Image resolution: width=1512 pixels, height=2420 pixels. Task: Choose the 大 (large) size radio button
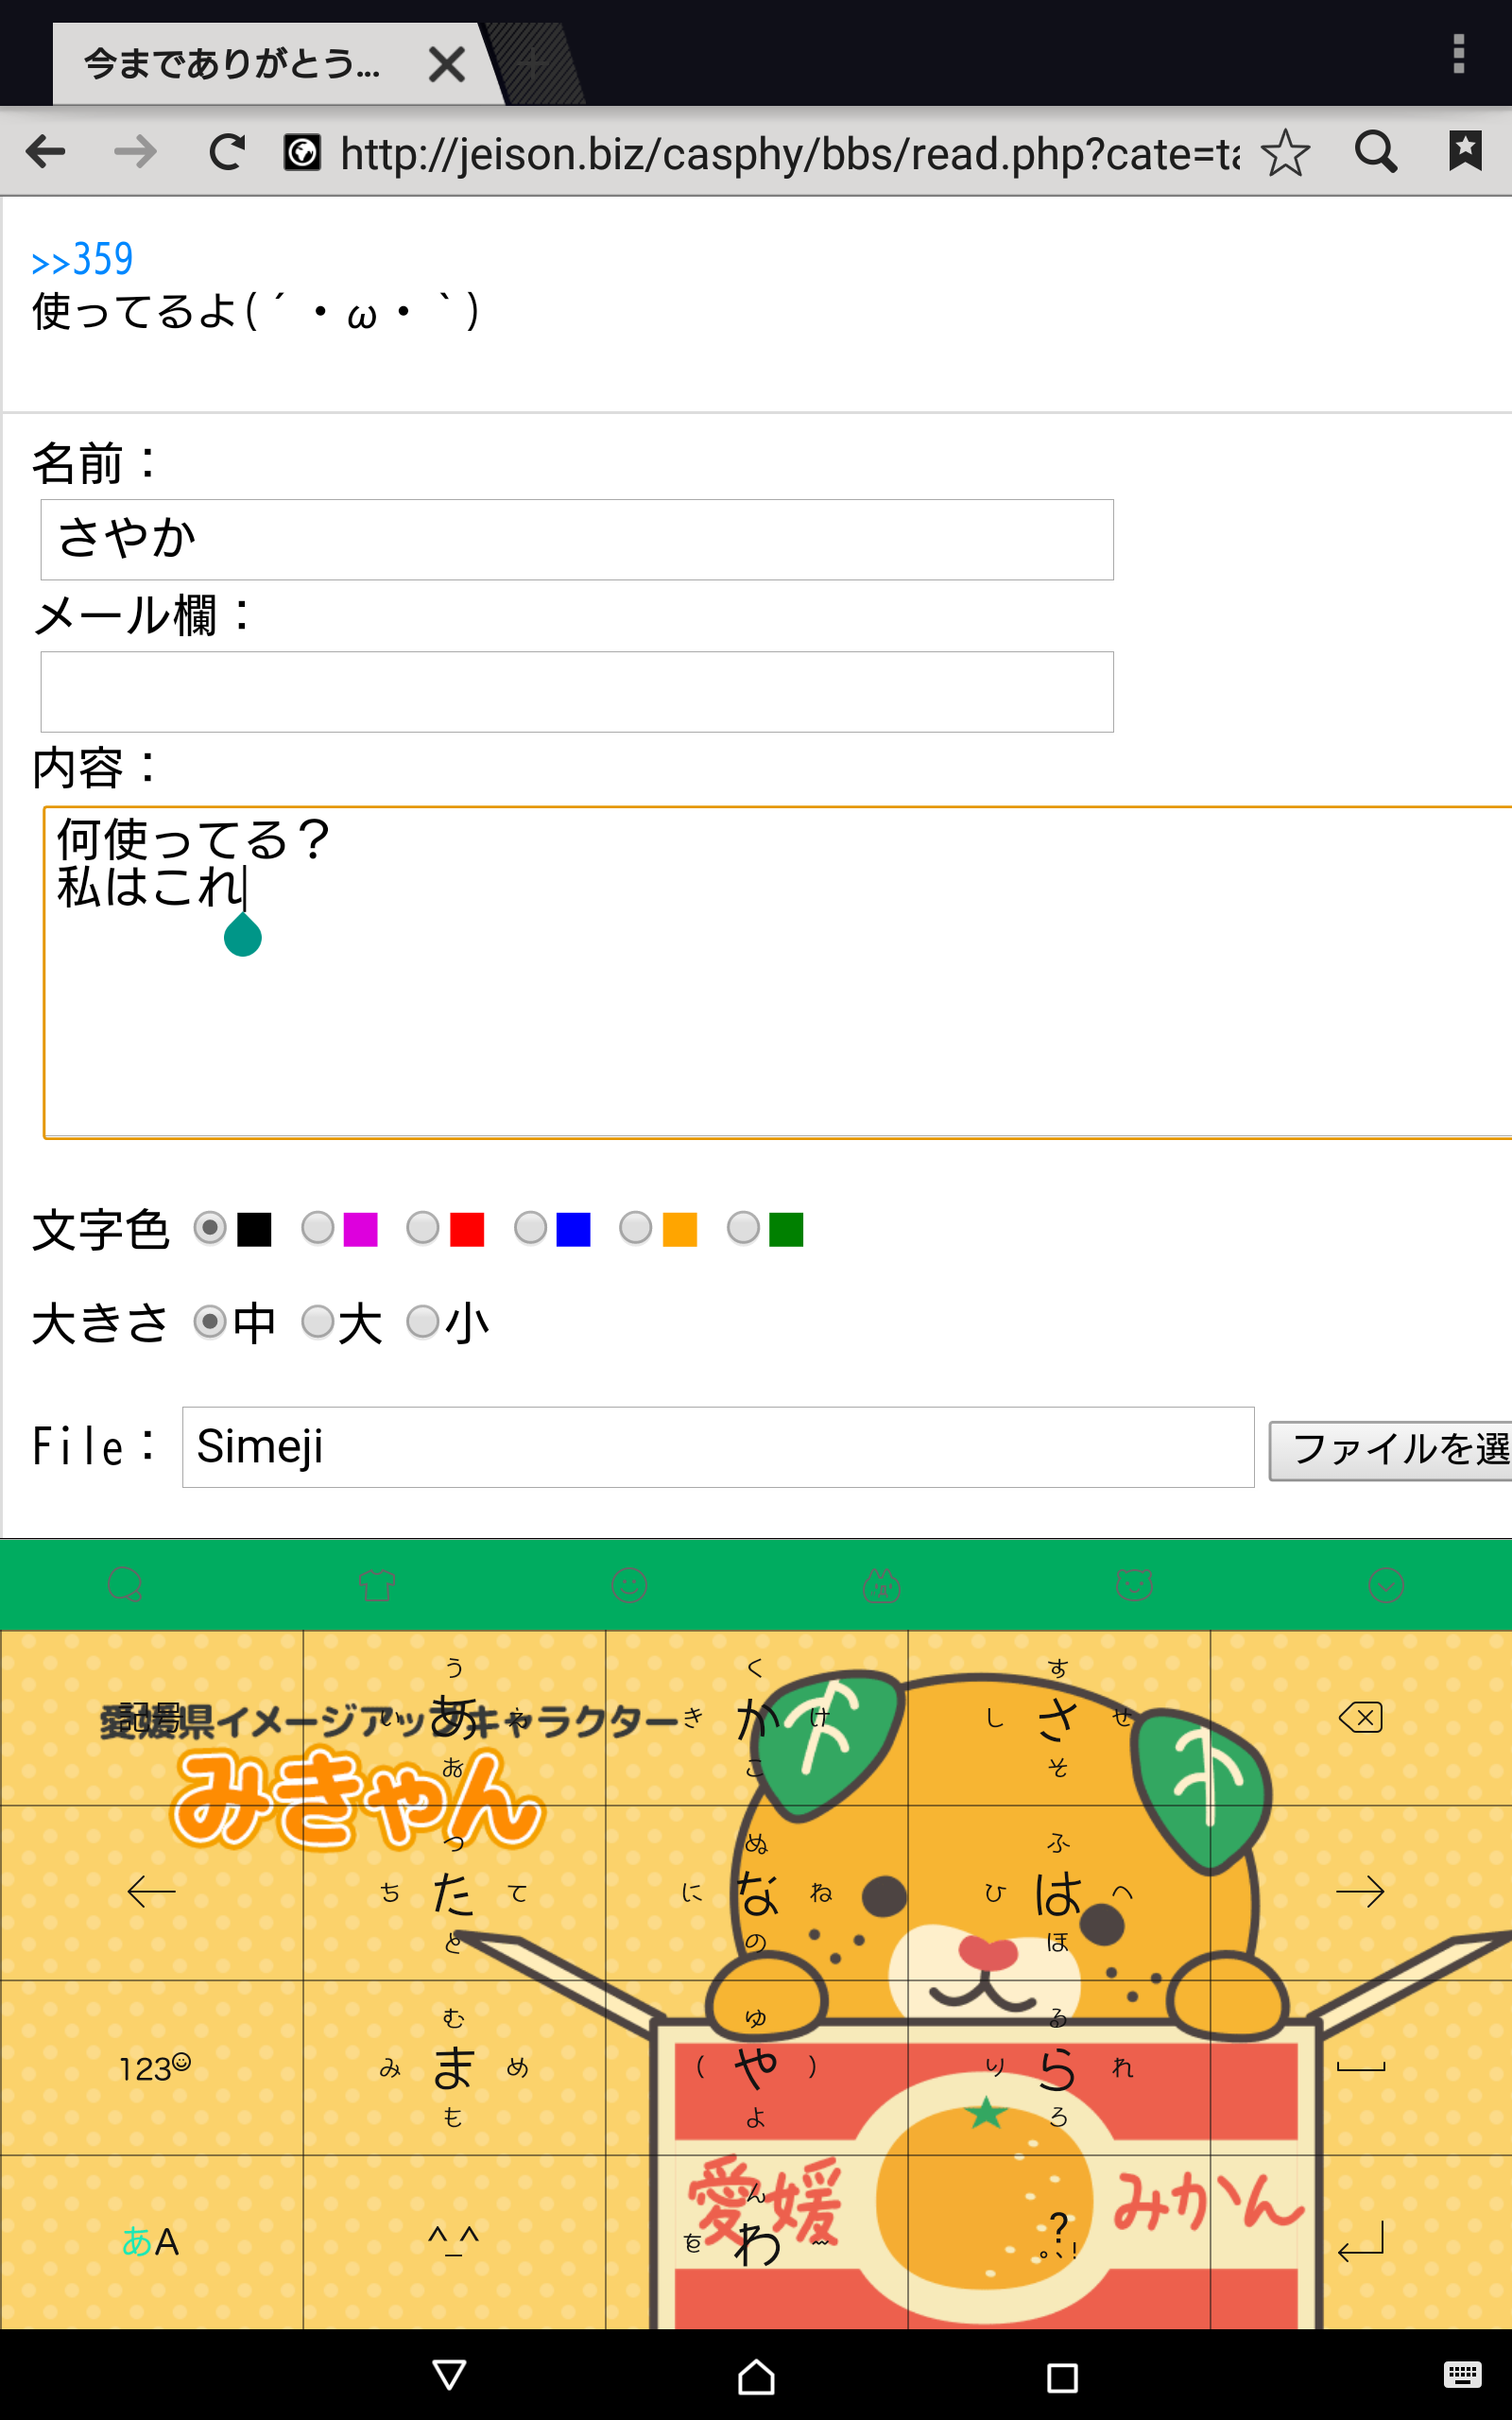coord(318,1322)
